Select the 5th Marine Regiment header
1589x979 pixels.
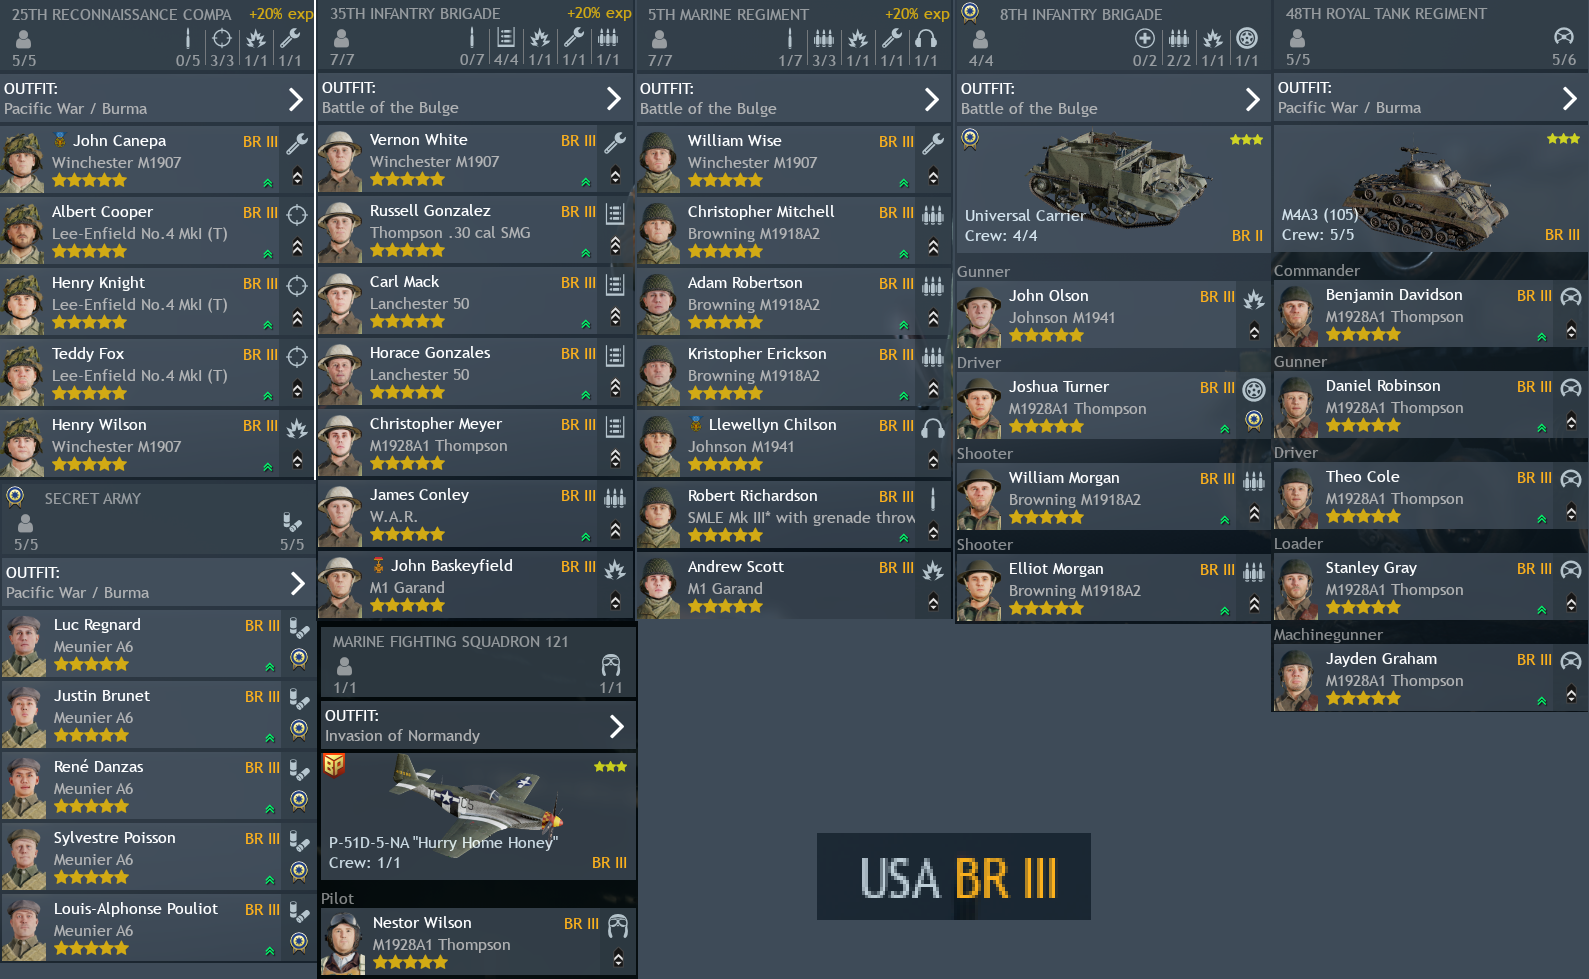[793, 35]
